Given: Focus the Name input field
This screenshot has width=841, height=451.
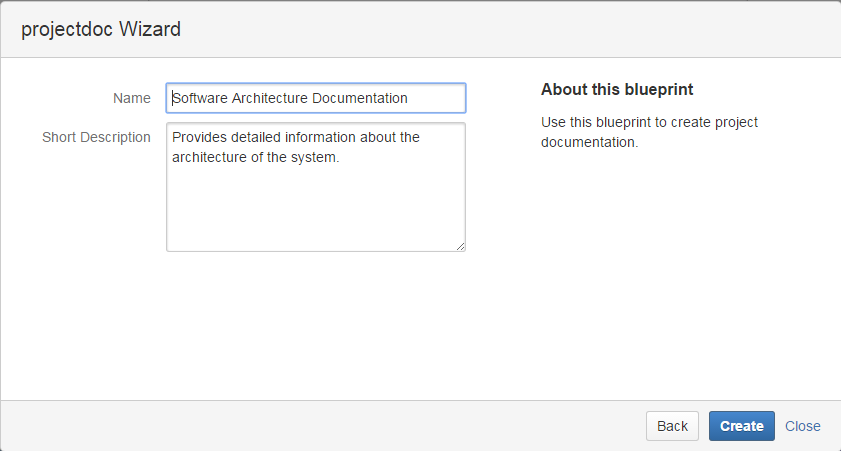Looking at the screenshot, I should pos(315,98).
